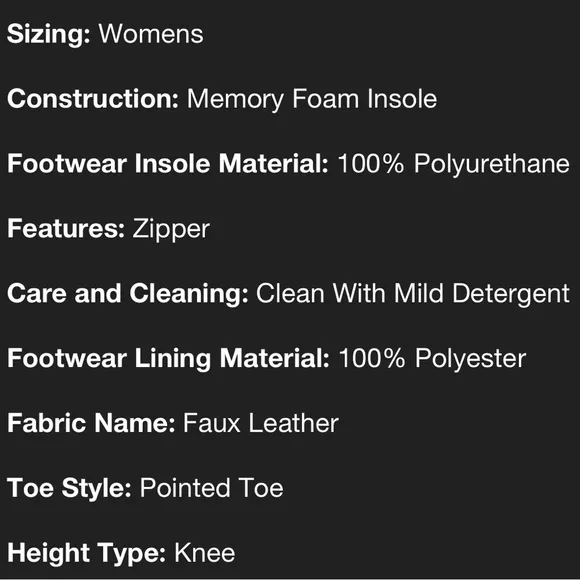This screenshot has width=580, height=580.
Task: Click the Height Type label
Action: point(86,554)
